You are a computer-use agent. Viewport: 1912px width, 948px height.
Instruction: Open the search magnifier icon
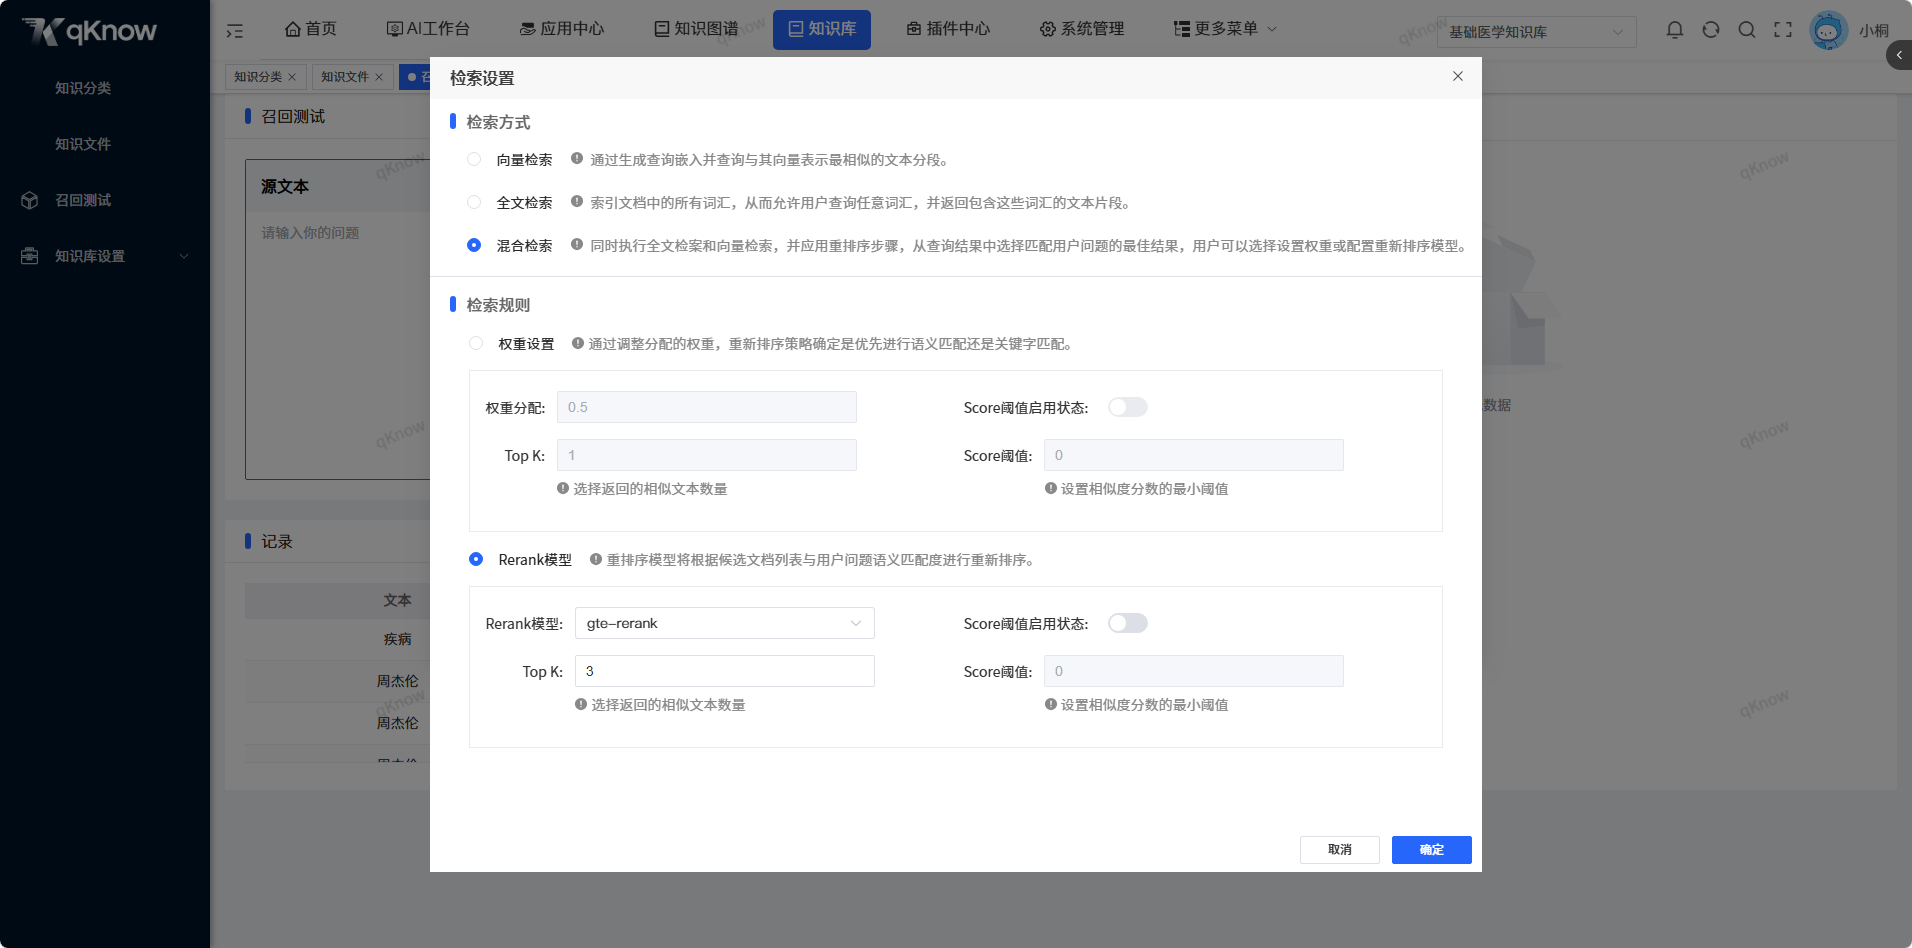click(x=1747, y=30)
